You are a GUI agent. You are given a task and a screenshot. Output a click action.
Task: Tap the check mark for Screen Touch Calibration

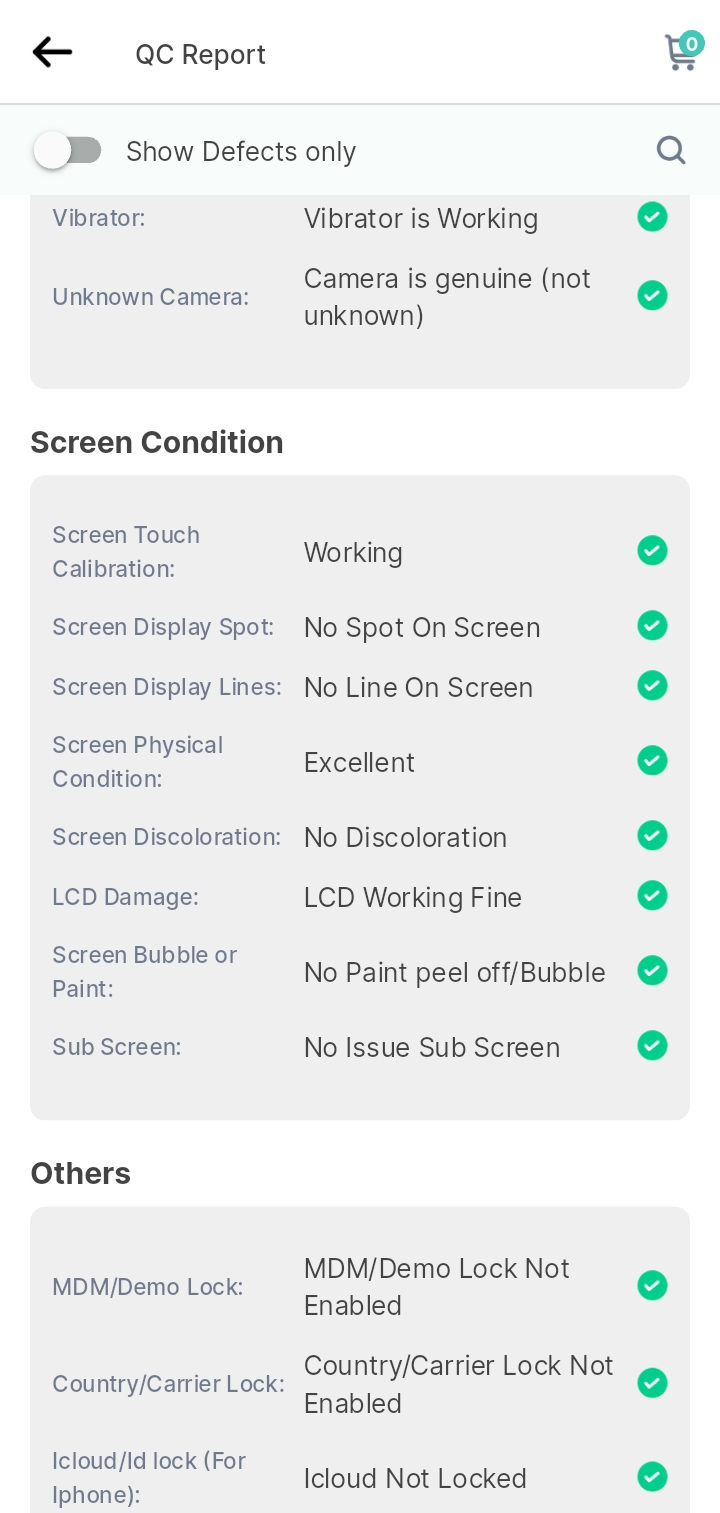click(x=652, y=550)
